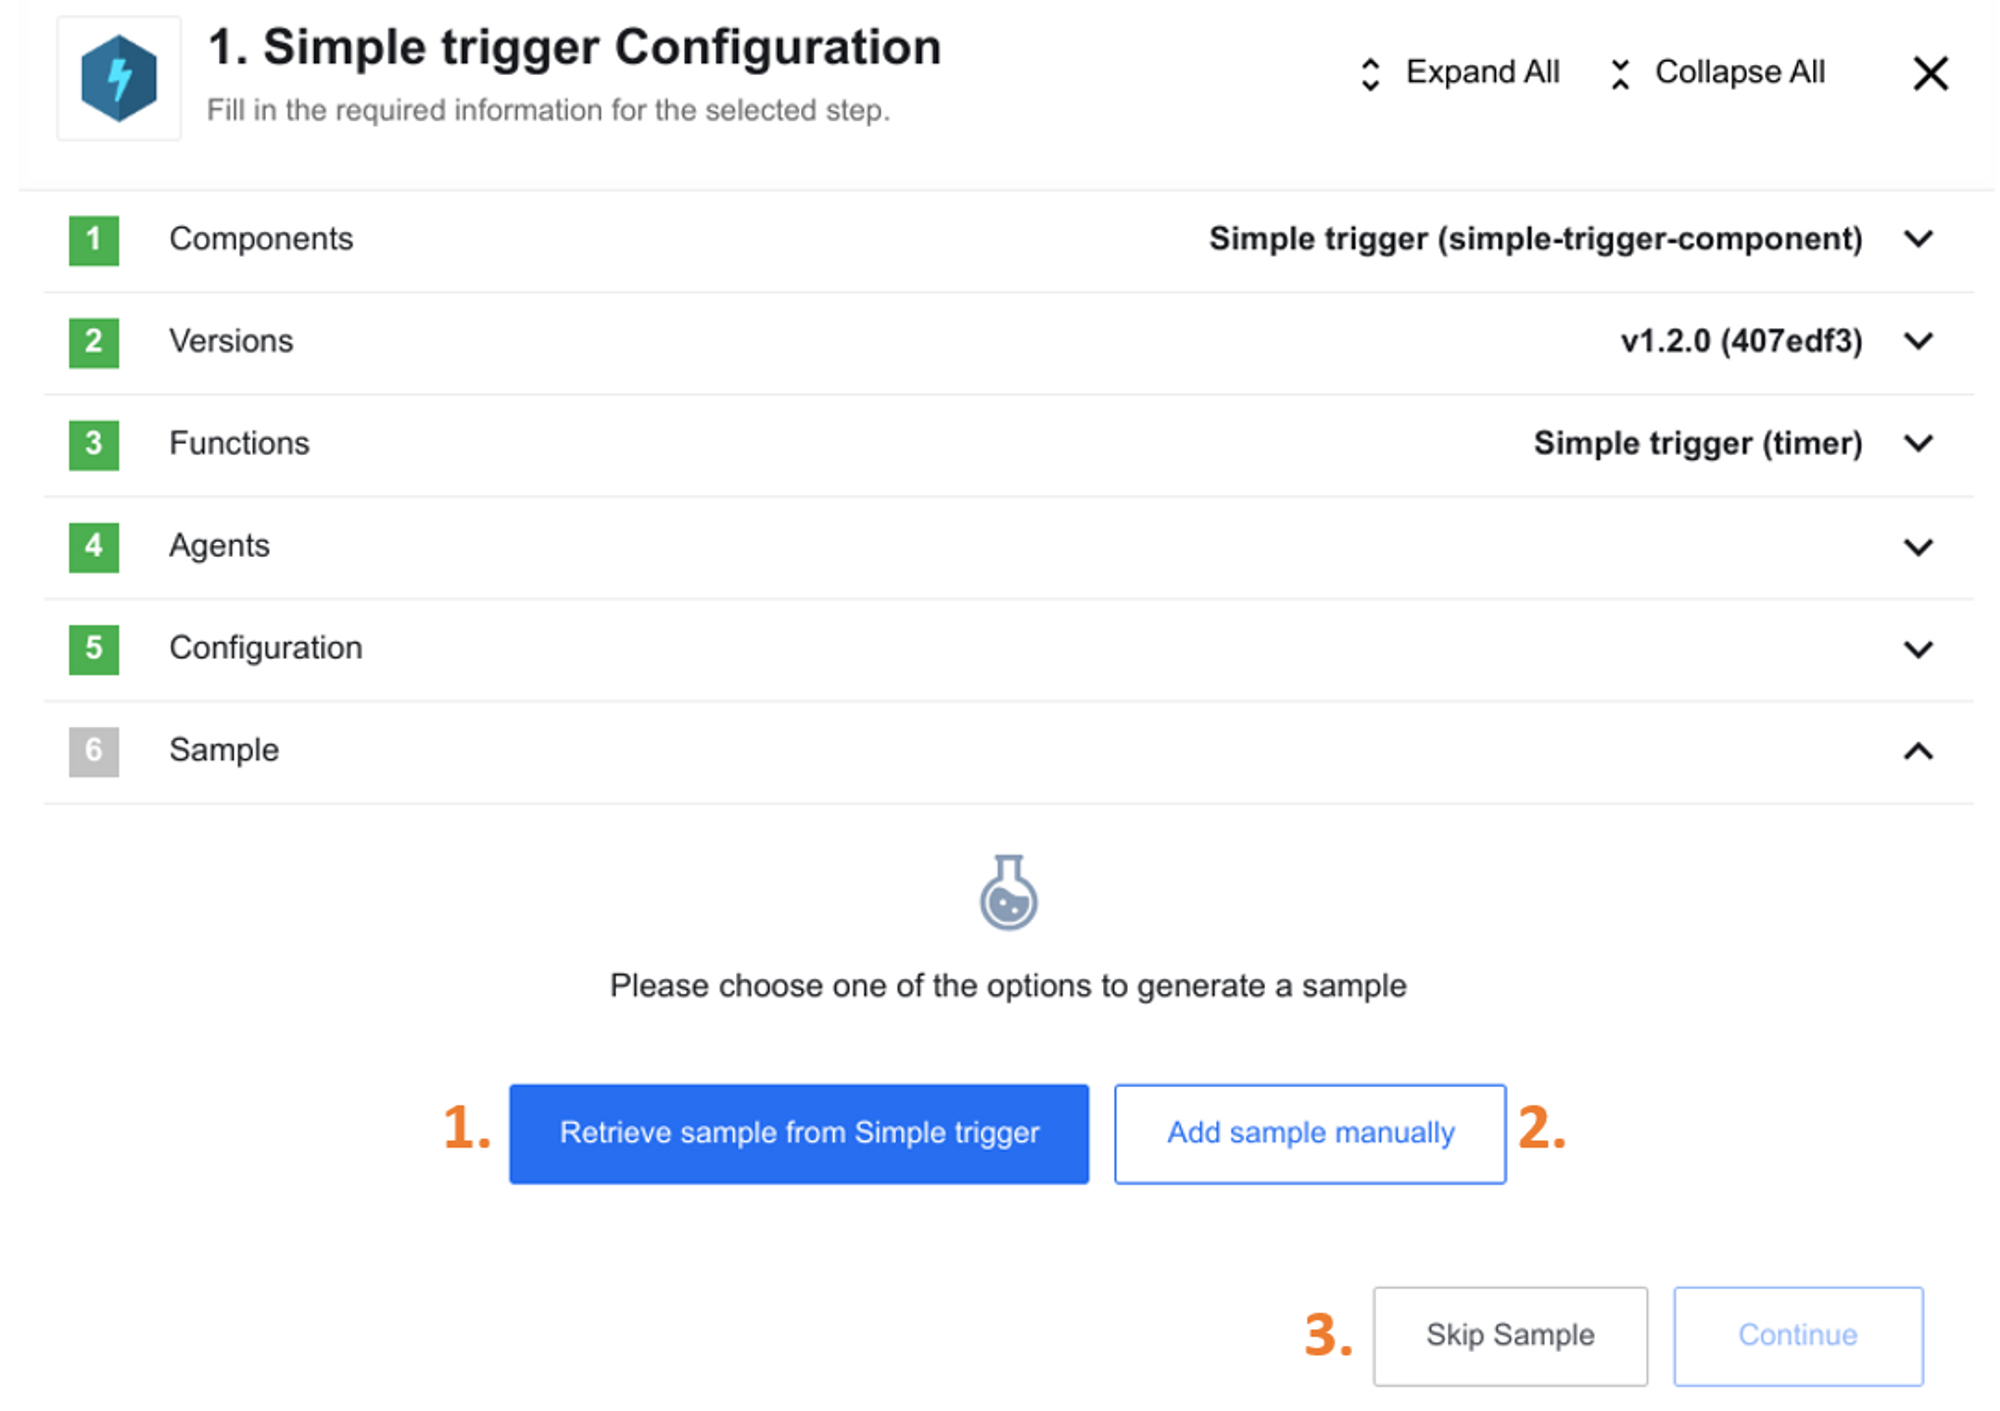This screenshot has width=2000, height=1411.
Task: Click the Collapse All arrows icon
Action: (x=1620, y=74)
